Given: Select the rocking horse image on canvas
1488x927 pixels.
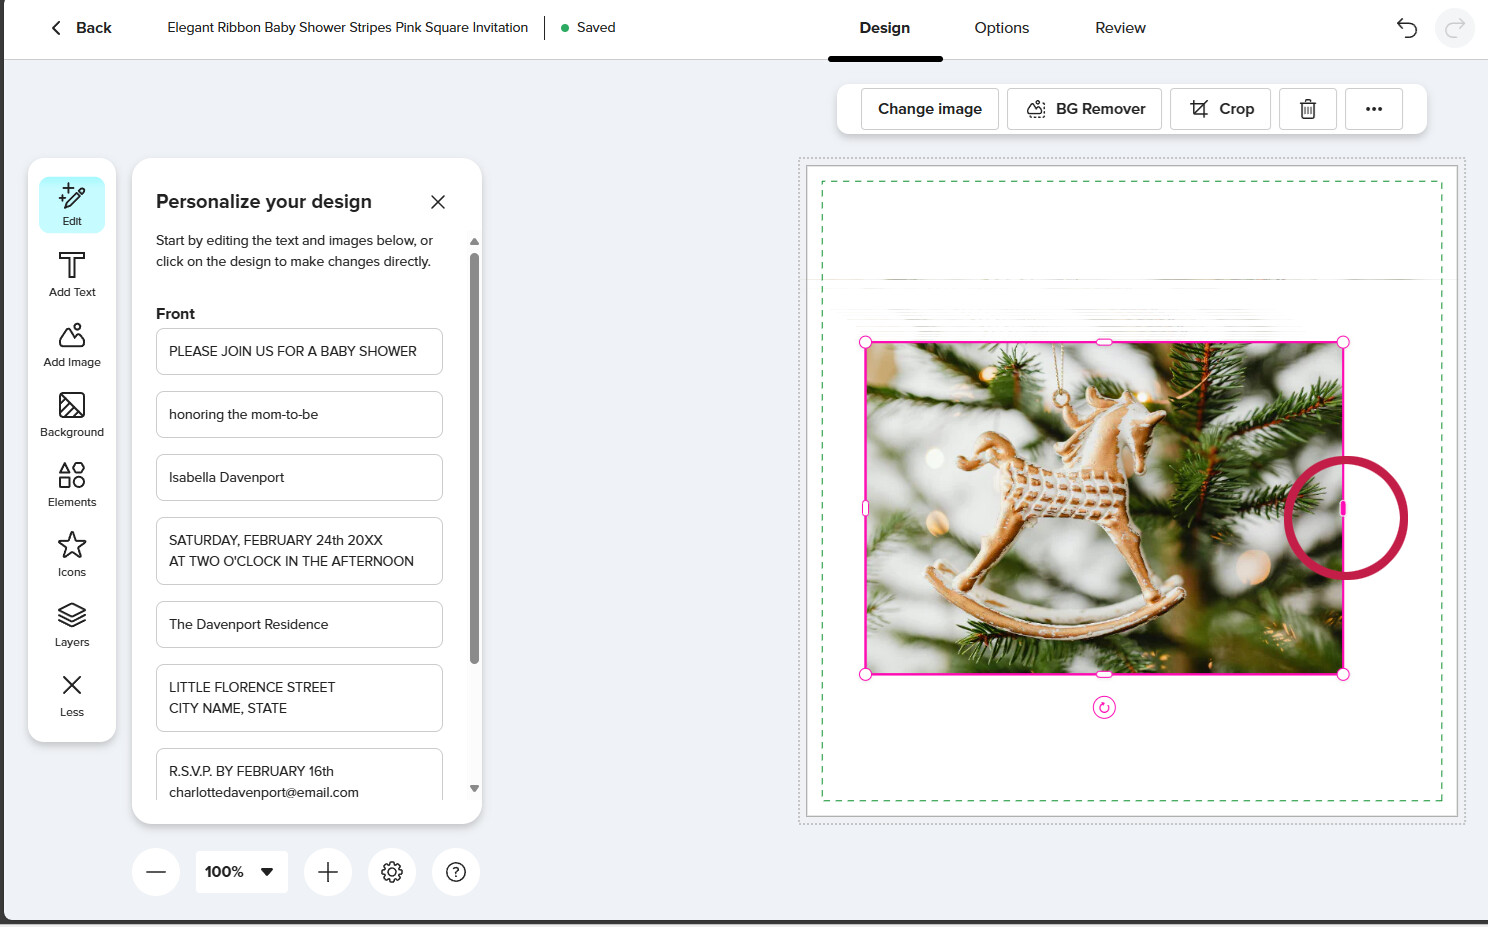Looking at the screenshot, I should 1104,508.
